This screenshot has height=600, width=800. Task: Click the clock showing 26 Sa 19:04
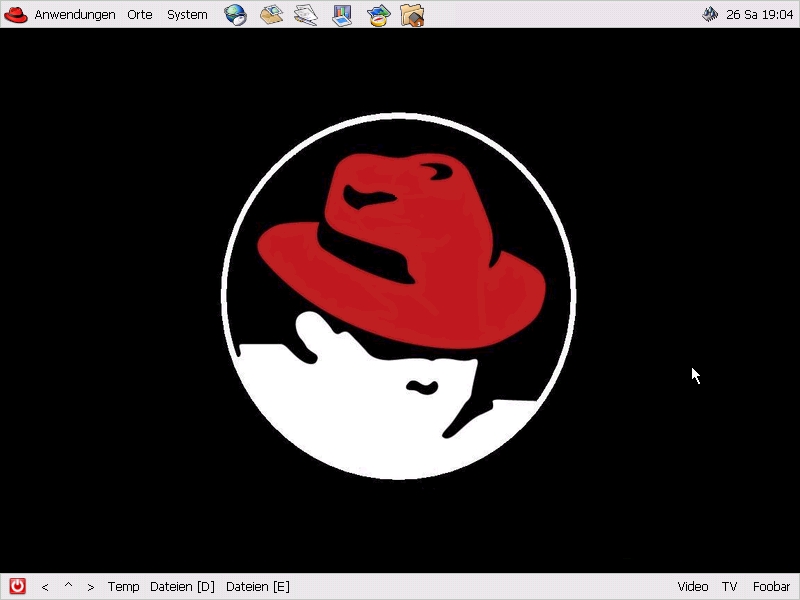759,15
